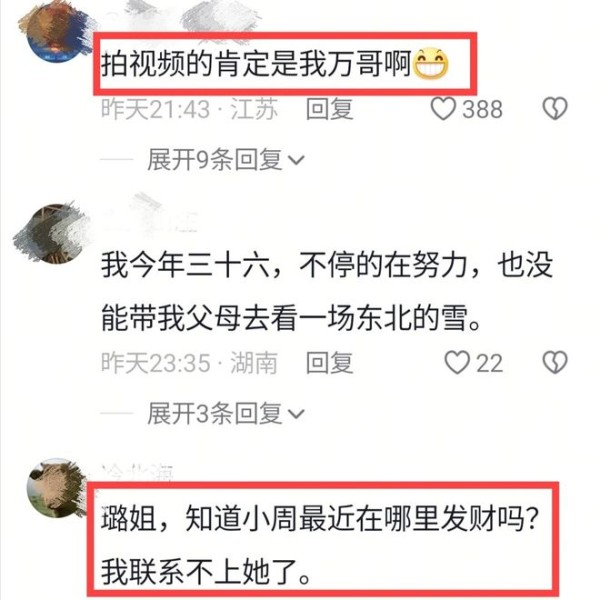Tap the grinning emoji in first comment
The image size is (600, 600).
(431, 64)
